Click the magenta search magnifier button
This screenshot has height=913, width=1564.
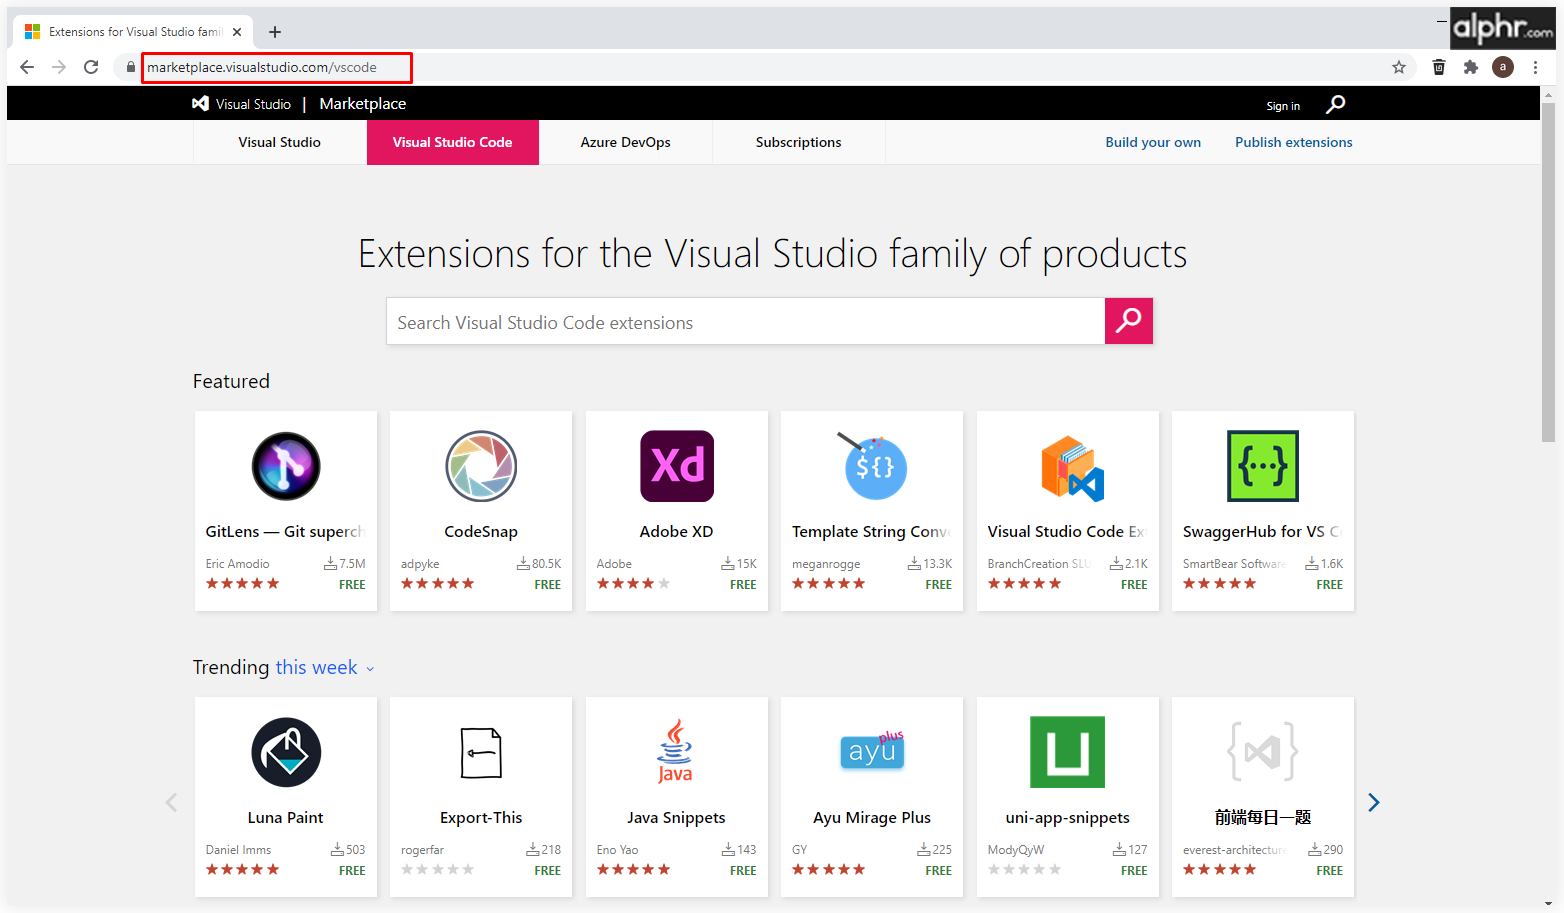click(1129, 321)
